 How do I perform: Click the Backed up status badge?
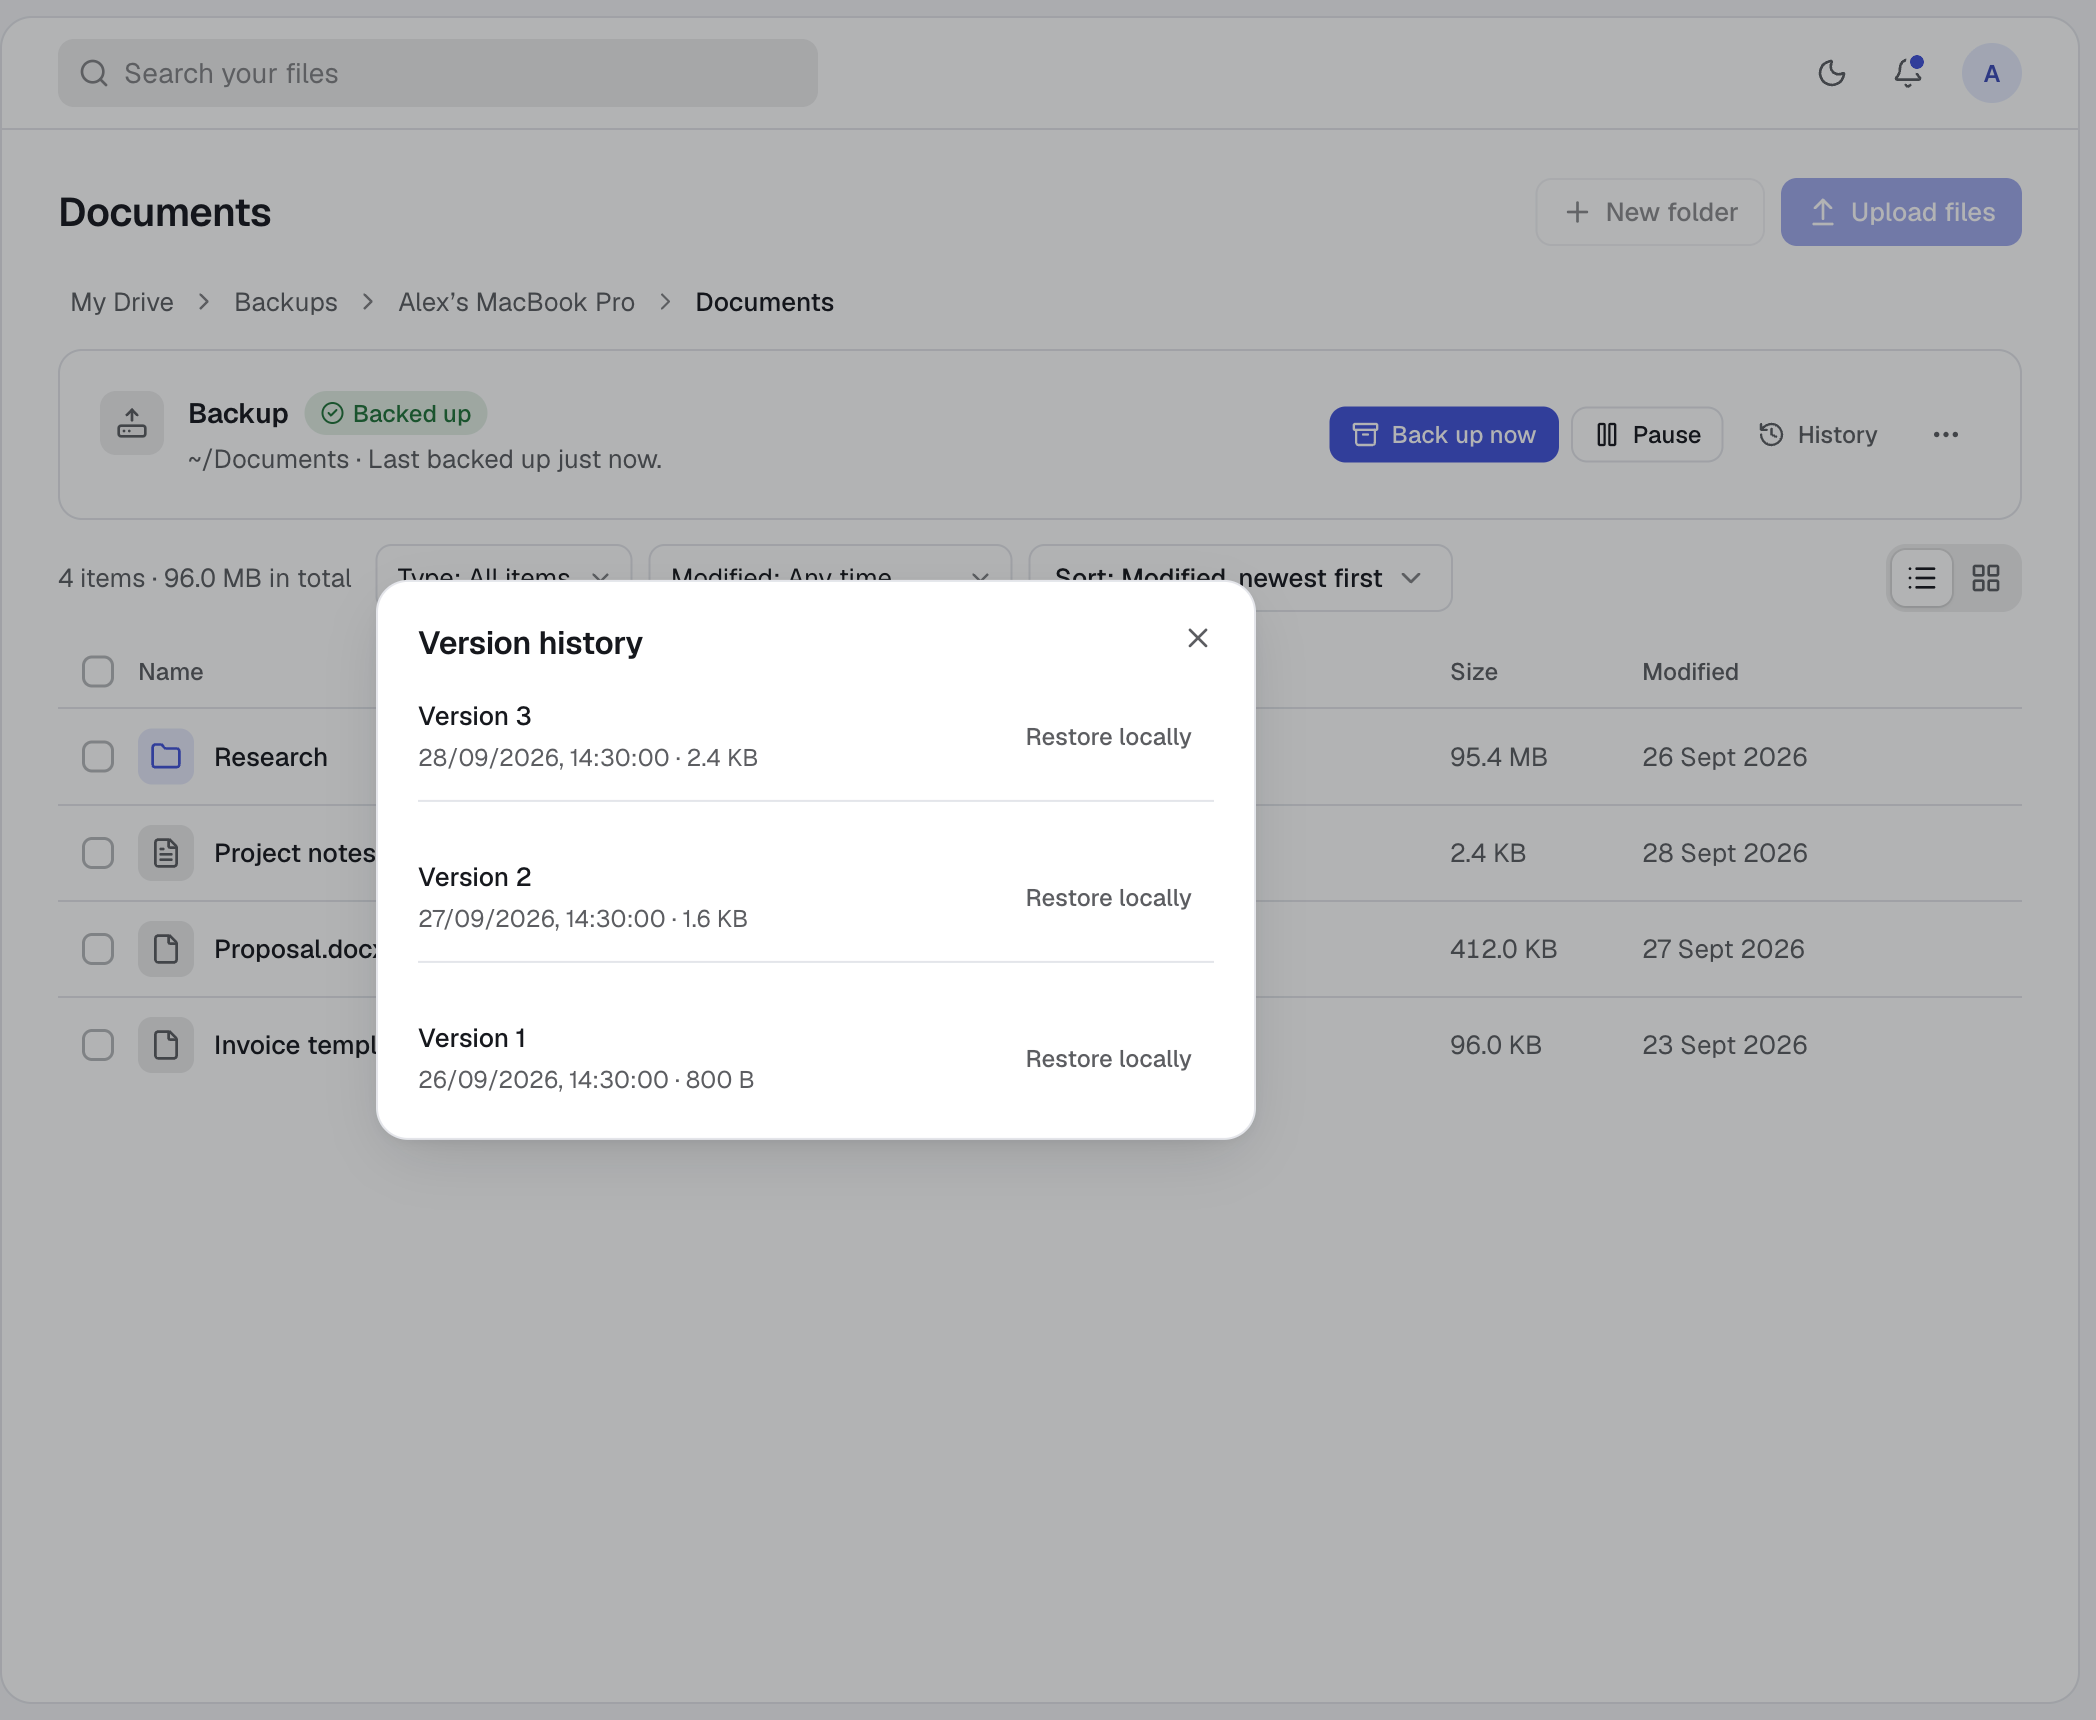click(396, 413)
